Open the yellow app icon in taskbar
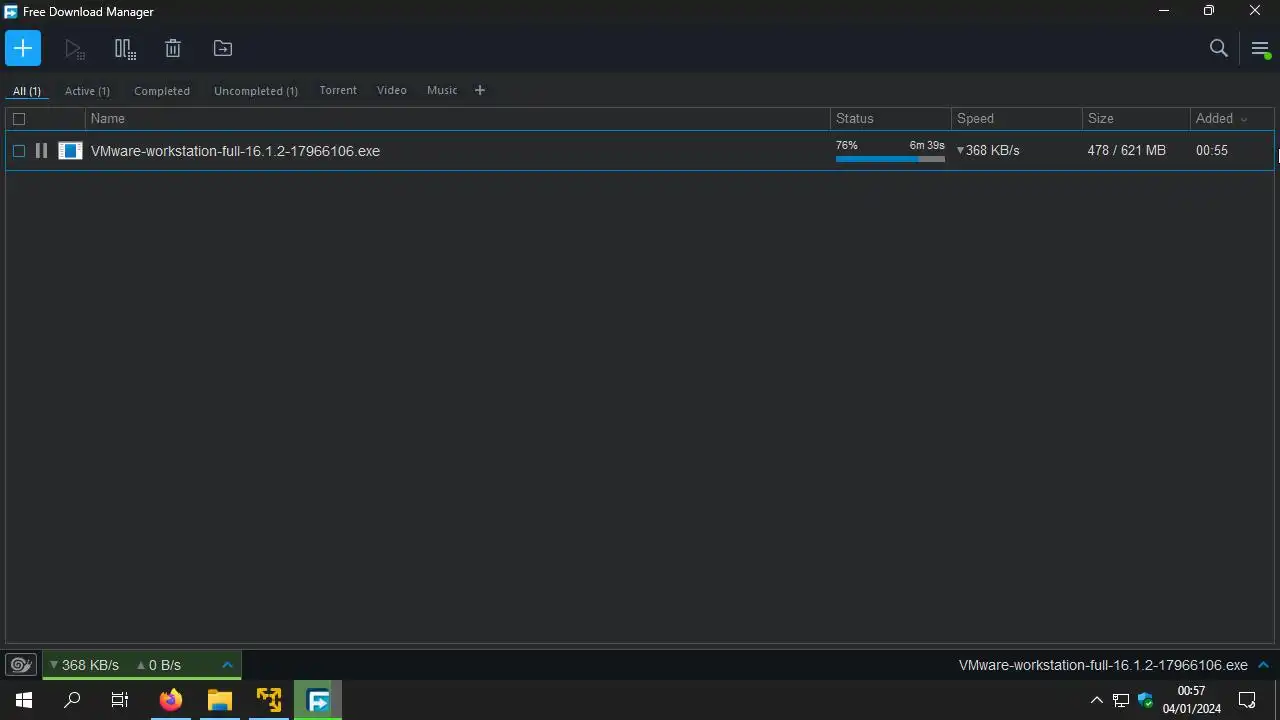The image size is (1280, 720). pyautogui.click(x=269, y=700)
